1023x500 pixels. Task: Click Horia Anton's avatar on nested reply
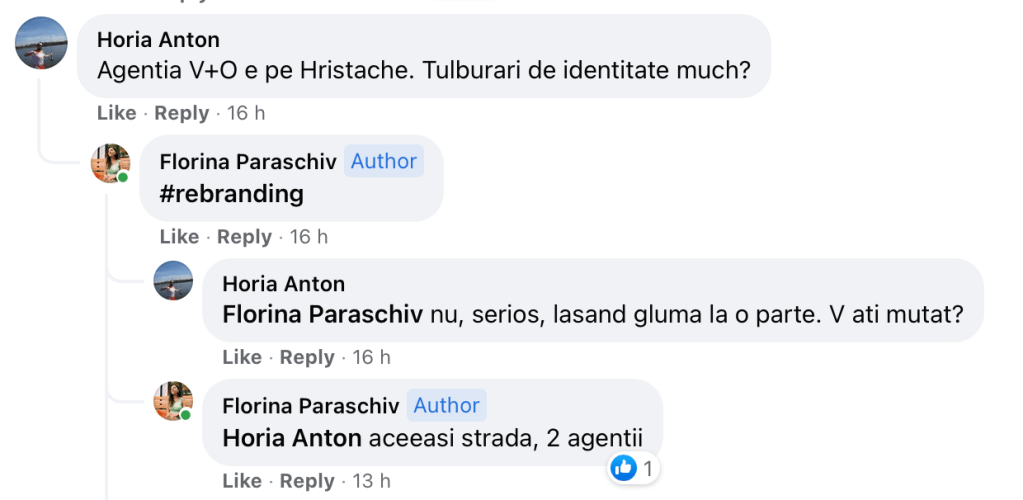[173, 281]
